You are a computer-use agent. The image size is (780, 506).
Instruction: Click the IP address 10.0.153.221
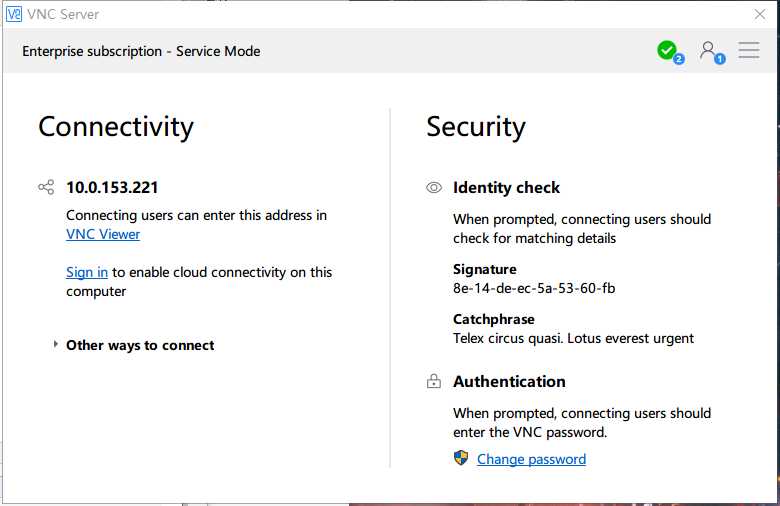click(112, 187)
